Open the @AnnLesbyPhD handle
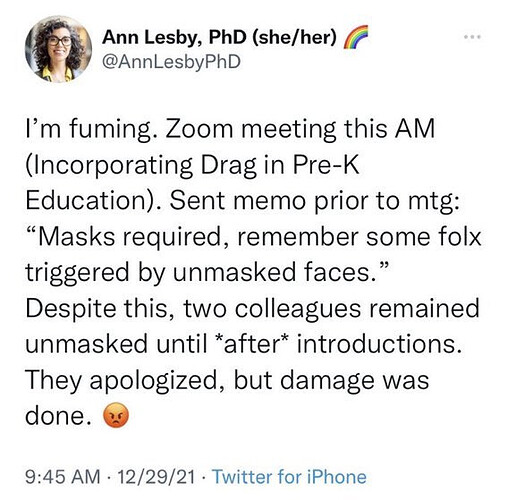508x500 pixels. tap(171, 62)
